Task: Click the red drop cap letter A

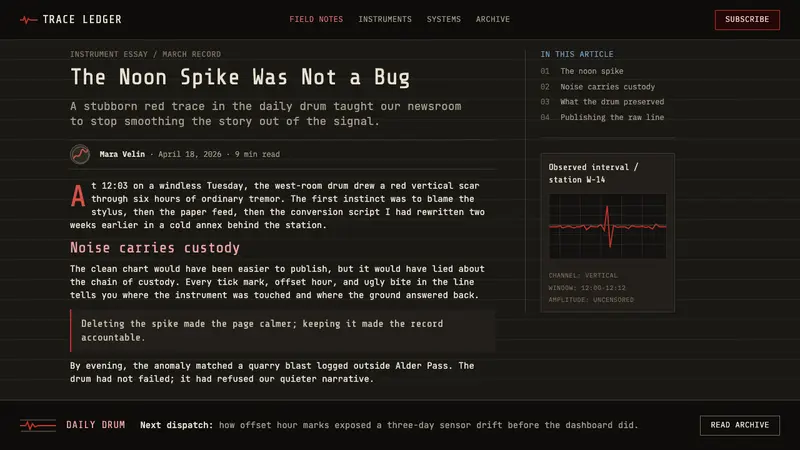Action: pos(78,196)
